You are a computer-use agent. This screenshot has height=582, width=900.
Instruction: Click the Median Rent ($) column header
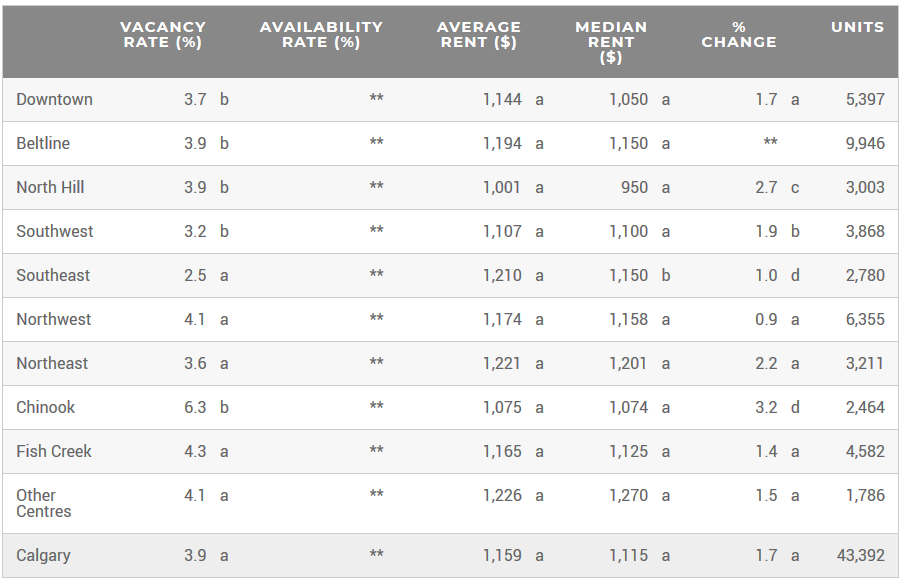611,42
